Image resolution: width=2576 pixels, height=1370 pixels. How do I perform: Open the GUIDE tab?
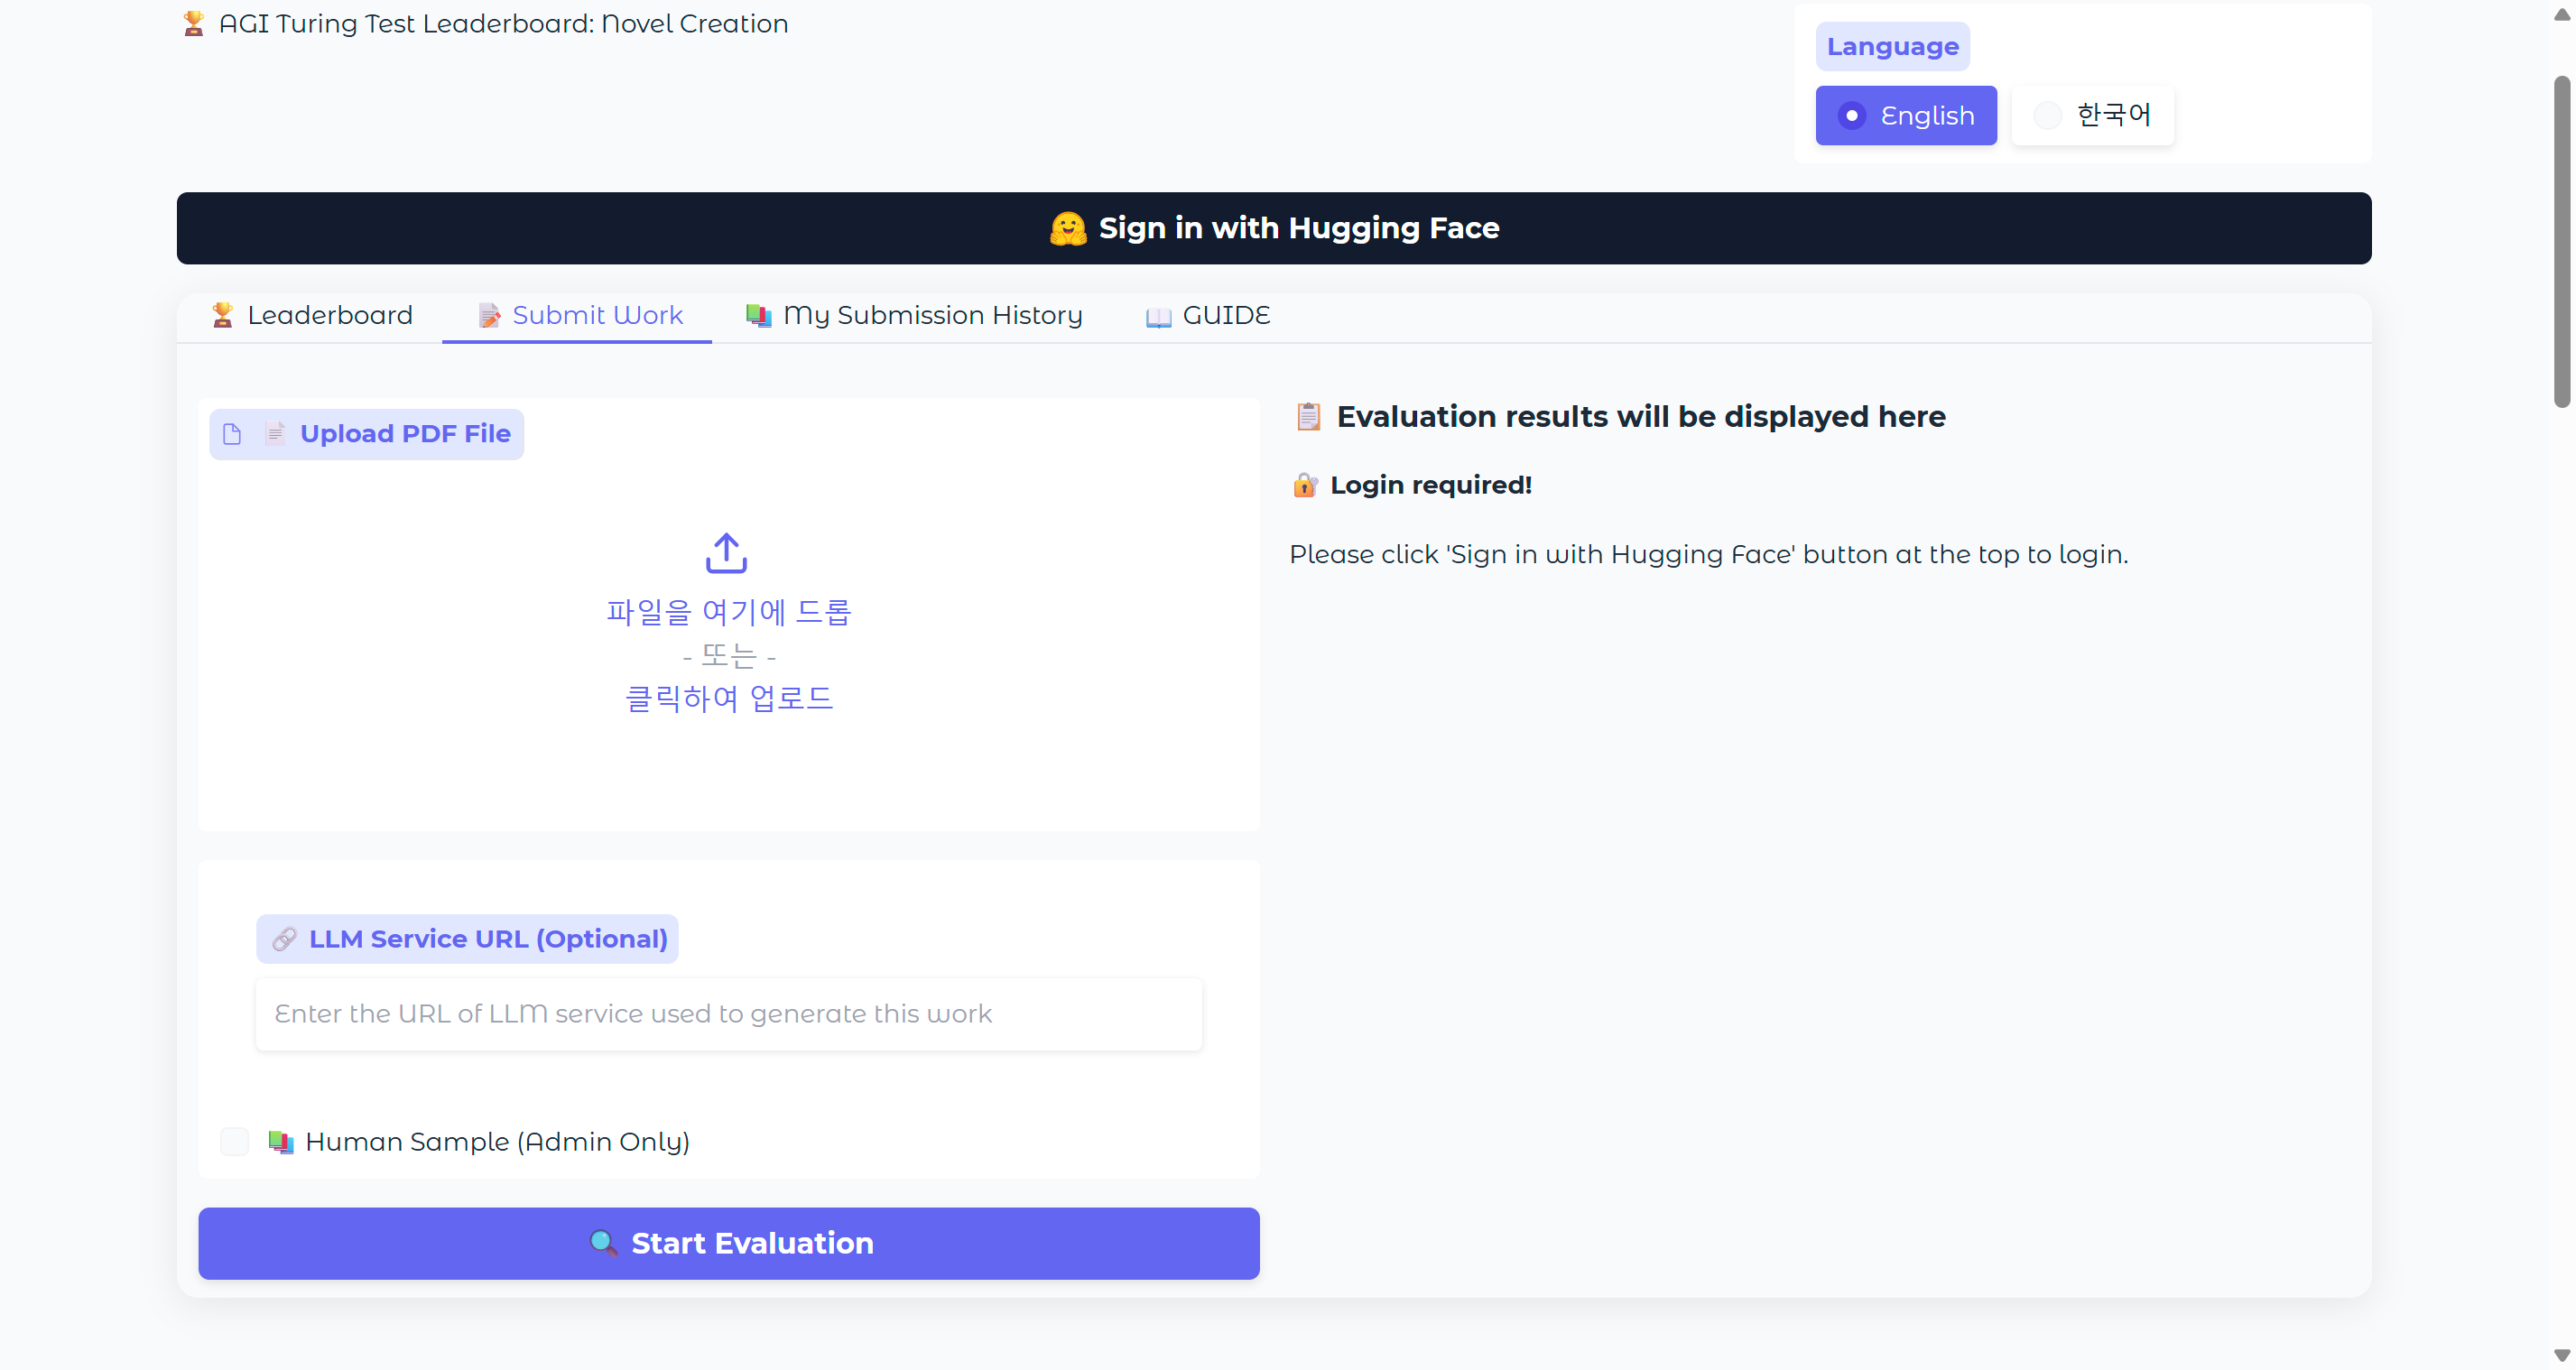(1208, 315)
